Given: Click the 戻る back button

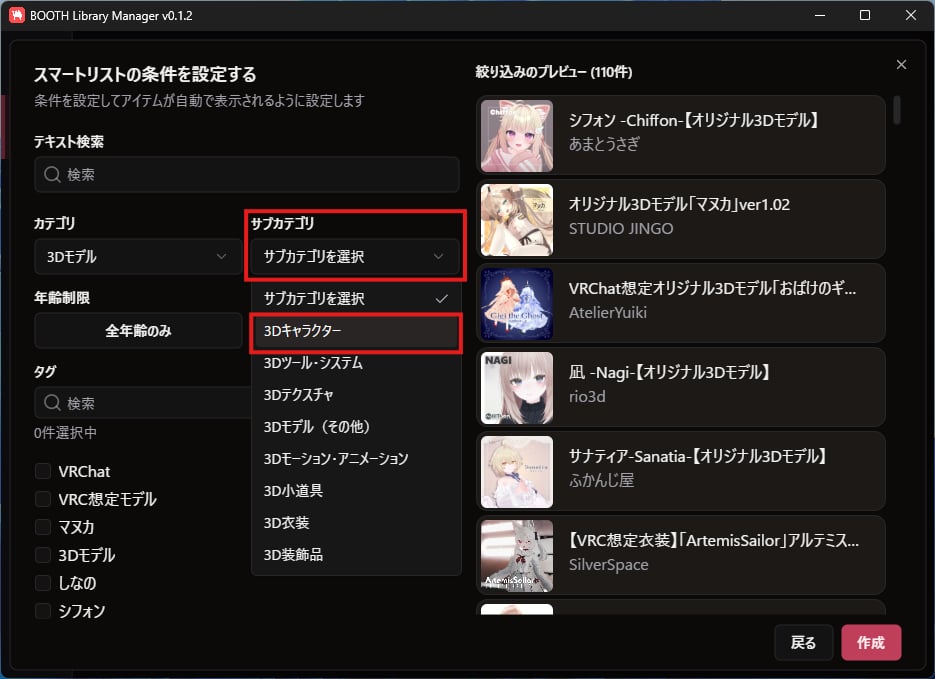Looking at the screenshot, I should (x=803, y=643).
